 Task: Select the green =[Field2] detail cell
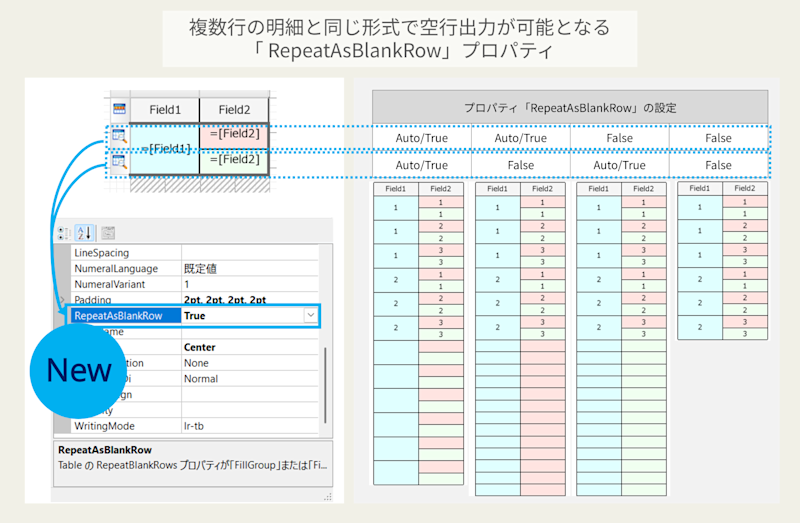point(234,161)
